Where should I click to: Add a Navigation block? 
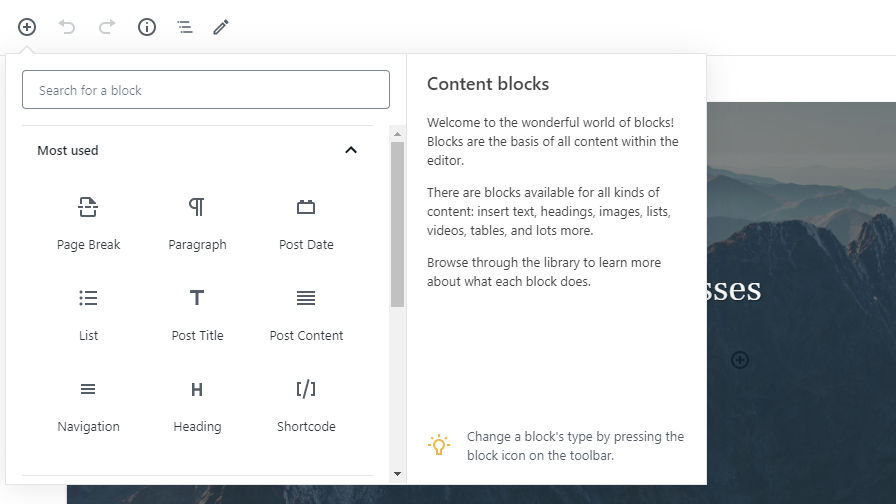point(89,404)
